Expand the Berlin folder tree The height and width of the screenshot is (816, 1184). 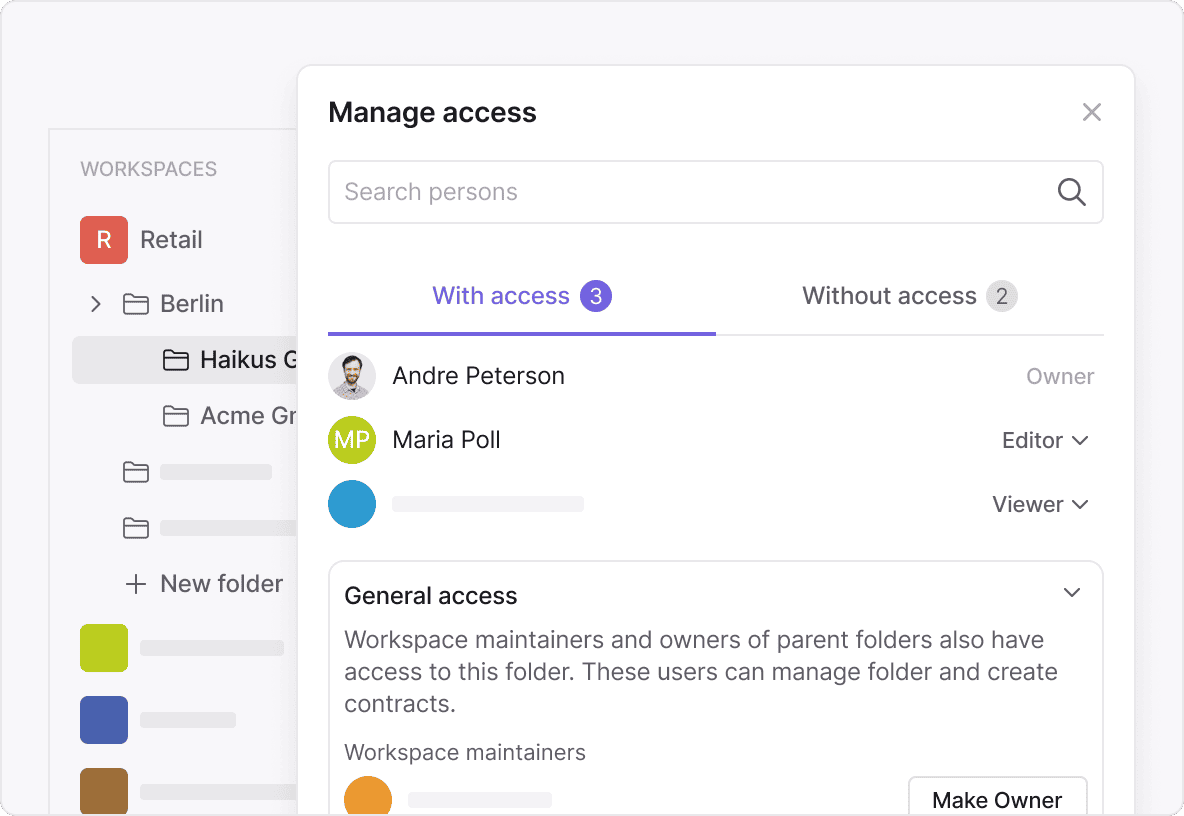(96, 304)
